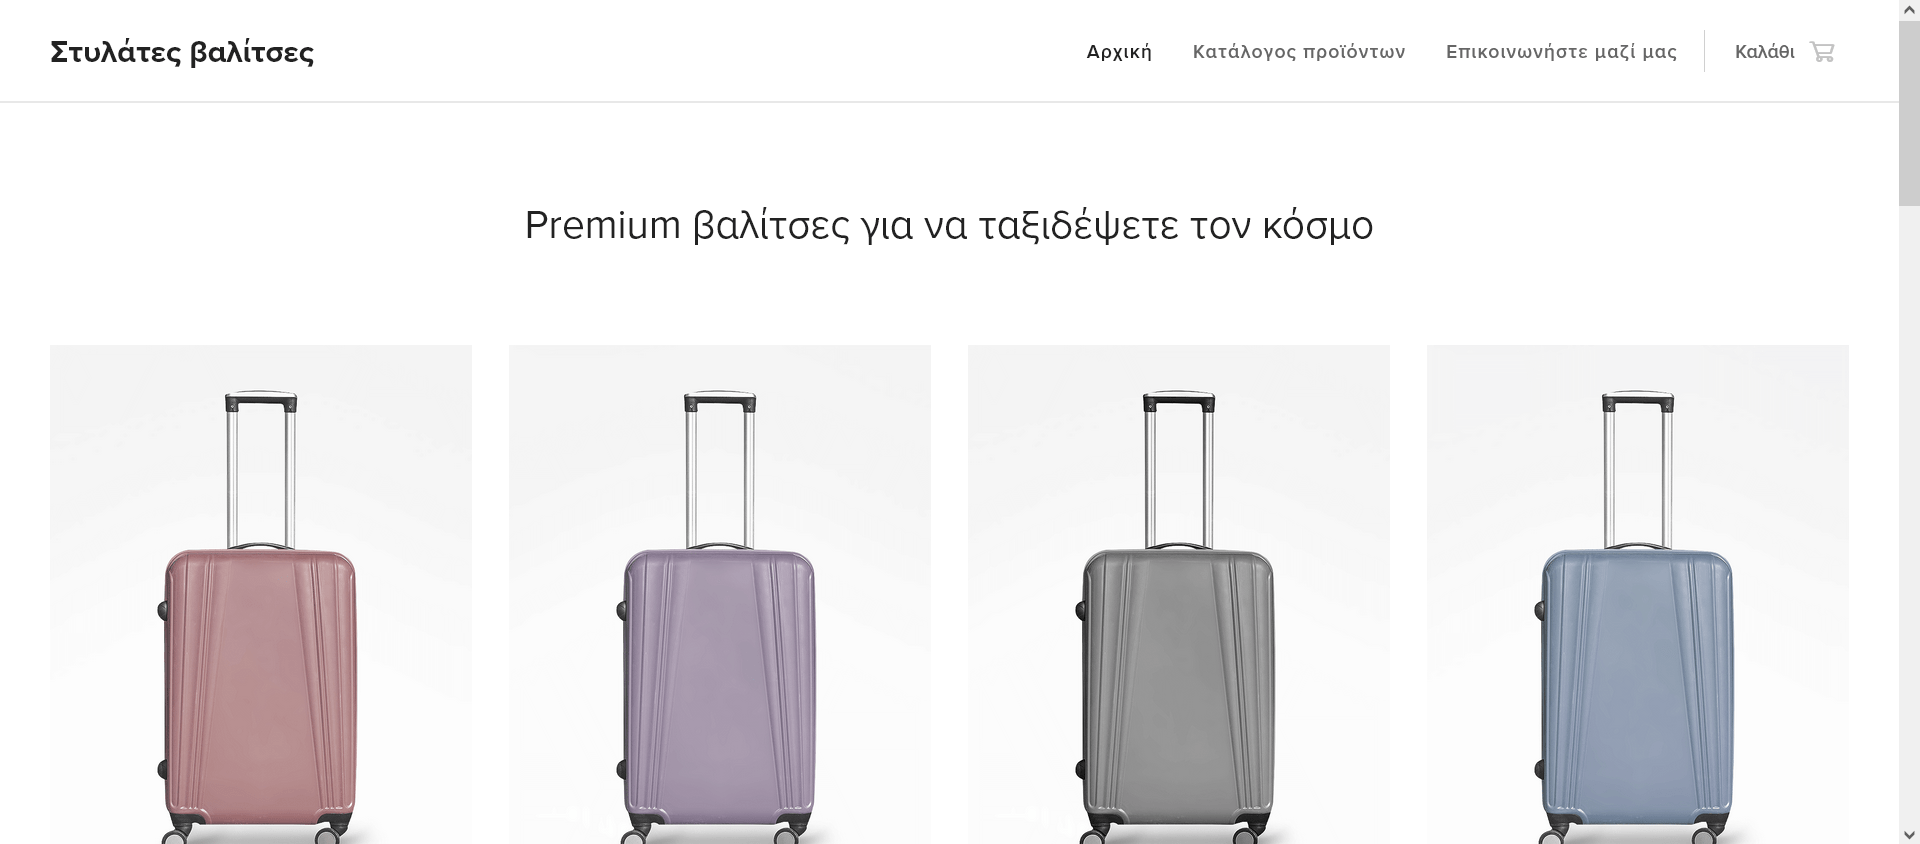Open Κατάλογος προϊόντων menu item
The width and height of the screenshot is (1920, 844).
(1299, 52)
